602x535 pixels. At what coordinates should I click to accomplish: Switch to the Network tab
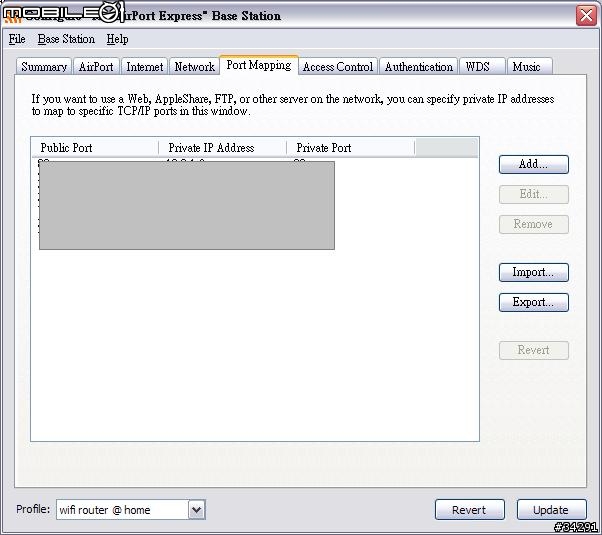(194, 66)
